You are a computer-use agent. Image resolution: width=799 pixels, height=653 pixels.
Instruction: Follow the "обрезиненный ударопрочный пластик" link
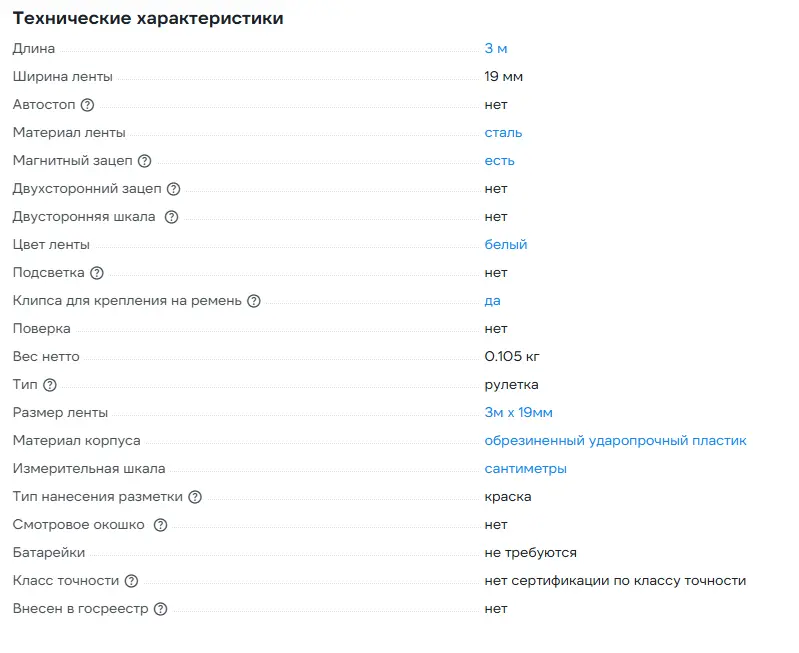(615, 440)
